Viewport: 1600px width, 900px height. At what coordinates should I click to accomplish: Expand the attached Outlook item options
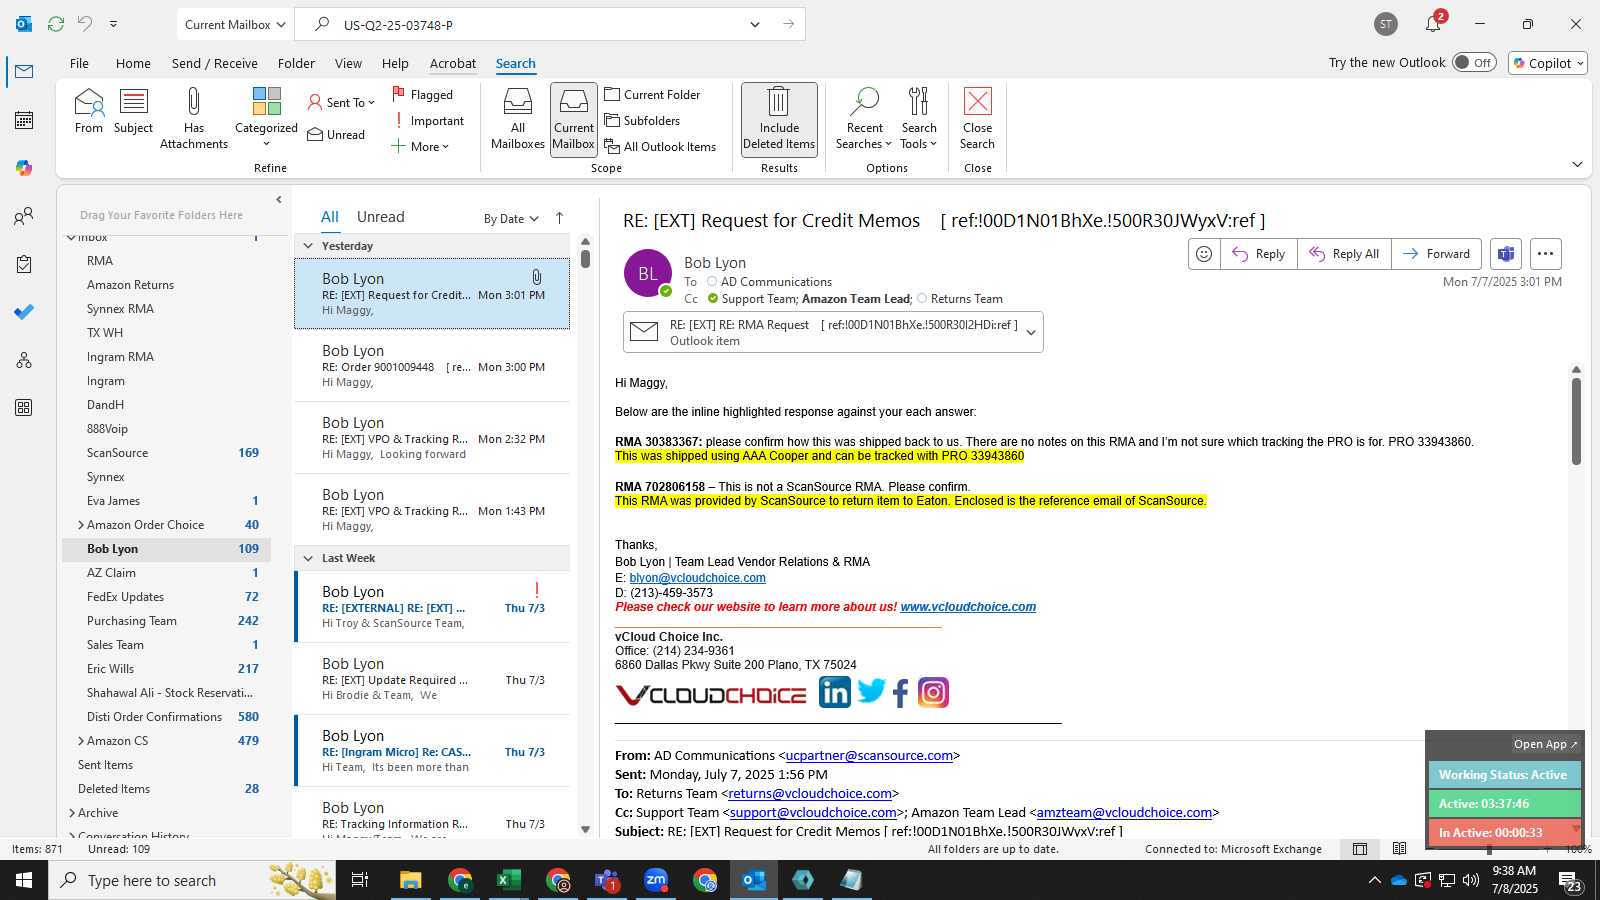1031,333
